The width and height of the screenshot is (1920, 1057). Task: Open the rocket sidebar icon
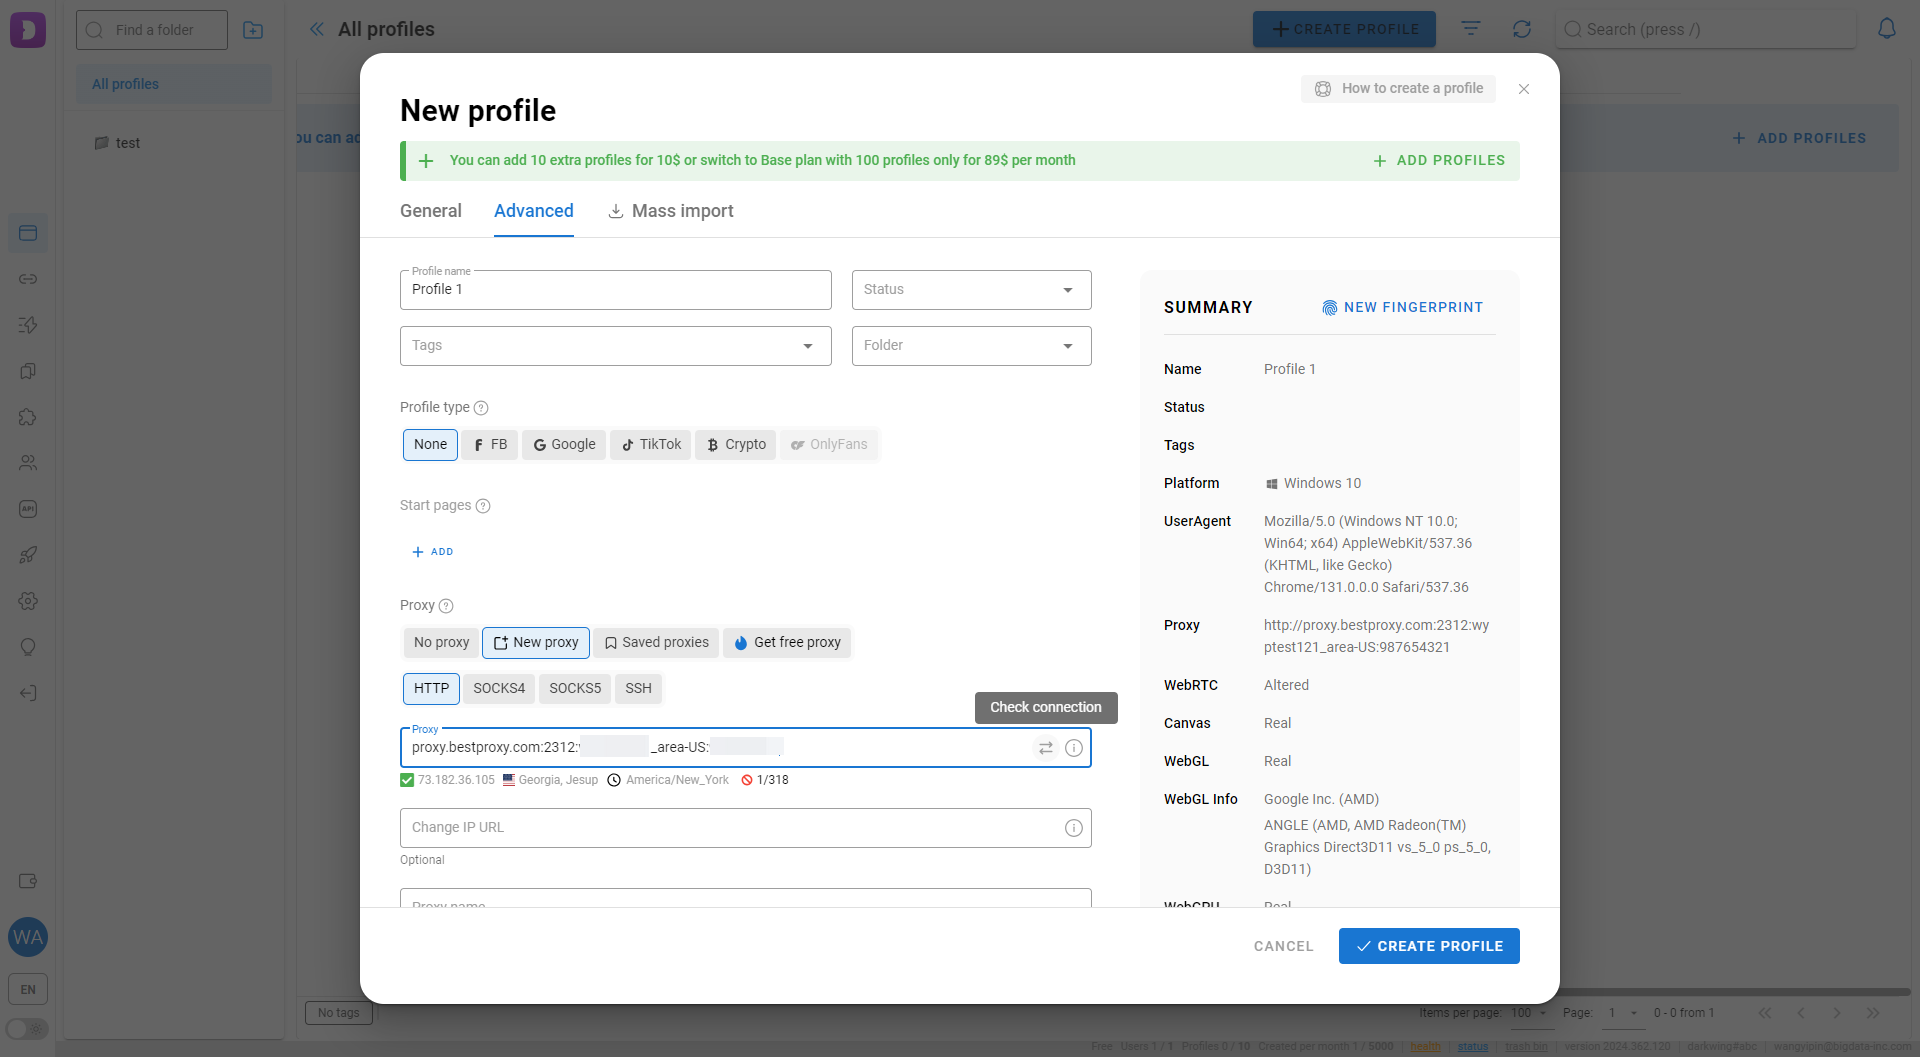(28, 555)
